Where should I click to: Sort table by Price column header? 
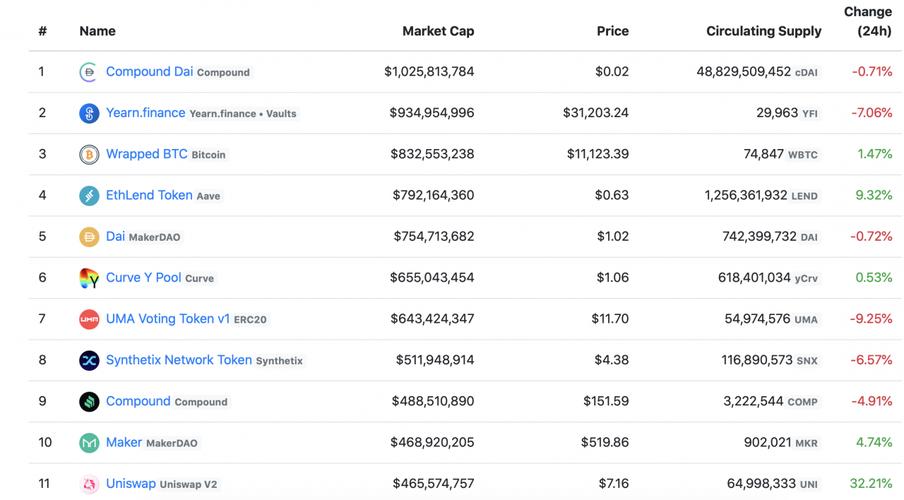(x=612, y=31)
